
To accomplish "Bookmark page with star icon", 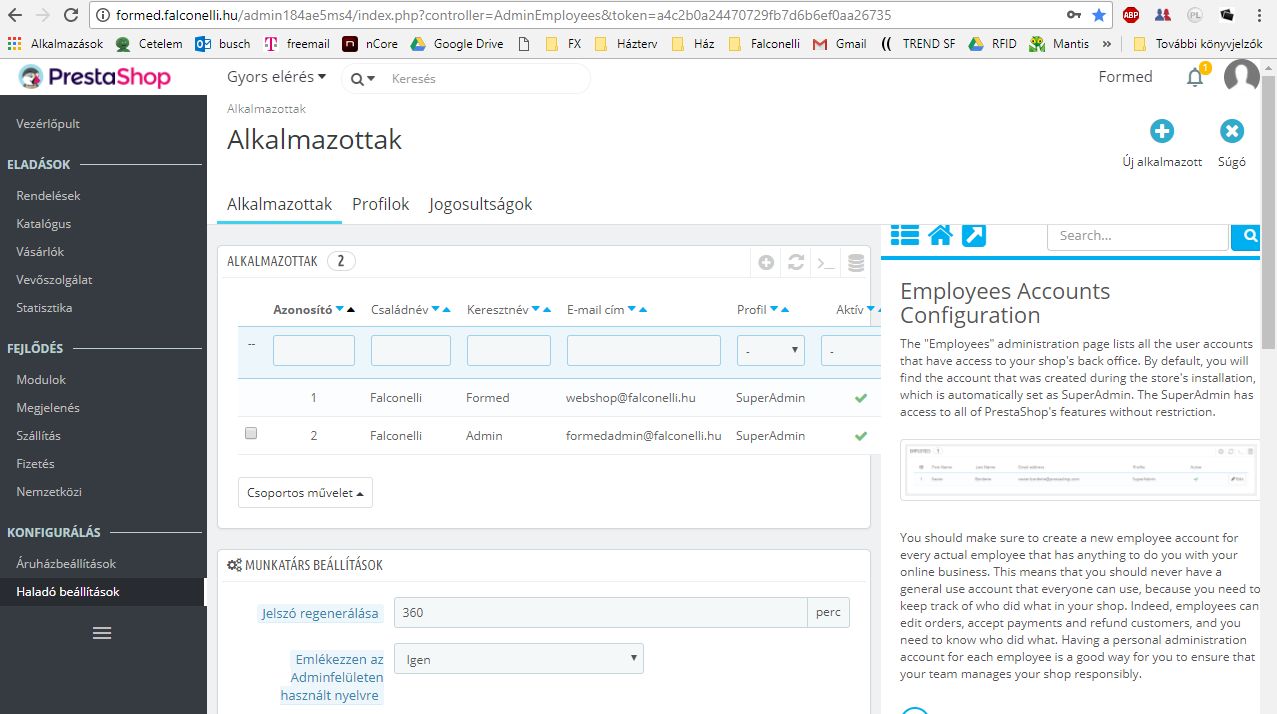I will pyautogui.click(x=1100, y=15).
